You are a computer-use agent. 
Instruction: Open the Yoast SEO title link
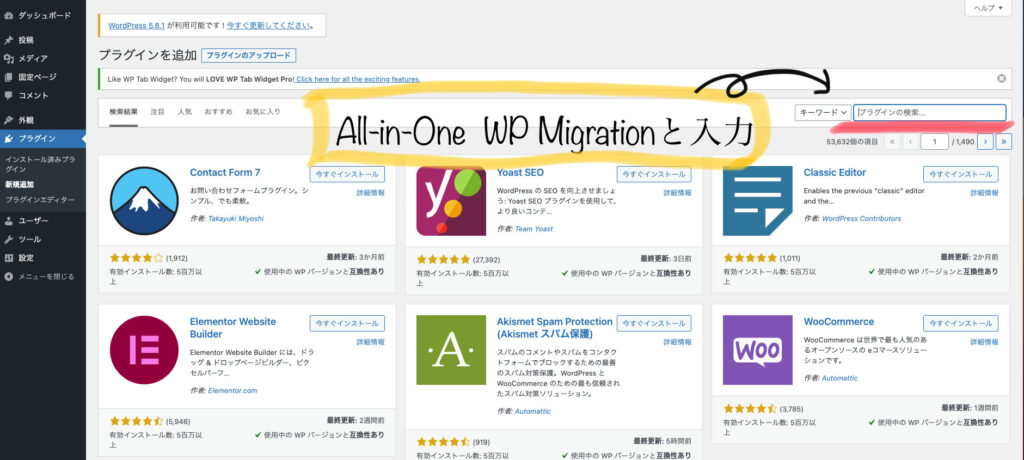point(520,172)
